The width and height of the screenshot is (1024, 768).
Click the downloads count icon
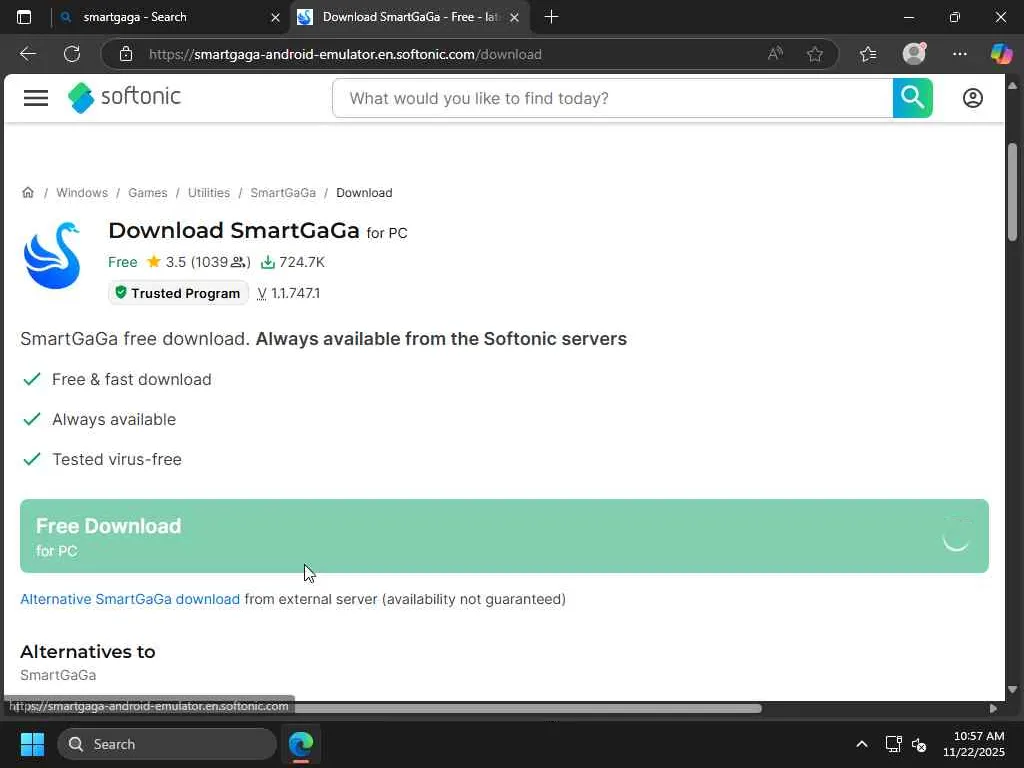pos(268,263)
